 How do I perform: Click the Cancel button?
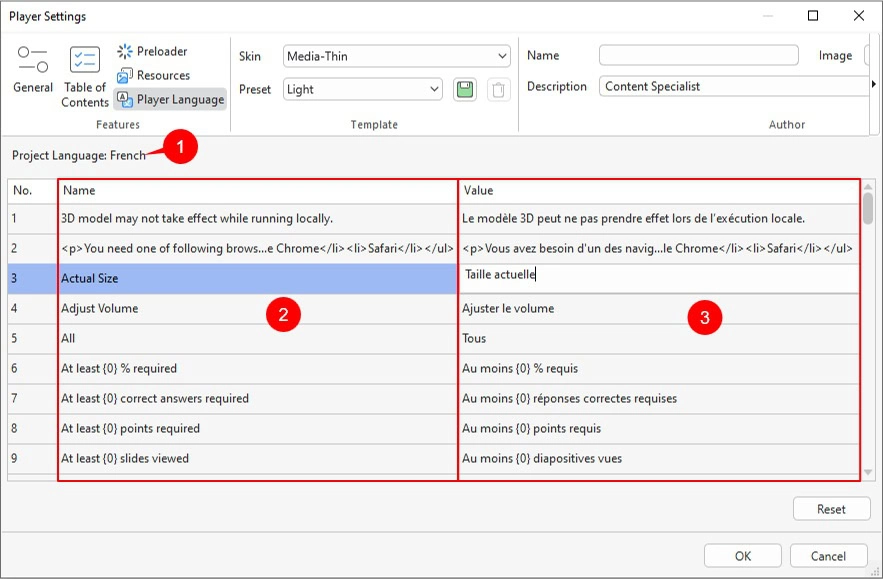pyautogui.click(x=828, y=556)
